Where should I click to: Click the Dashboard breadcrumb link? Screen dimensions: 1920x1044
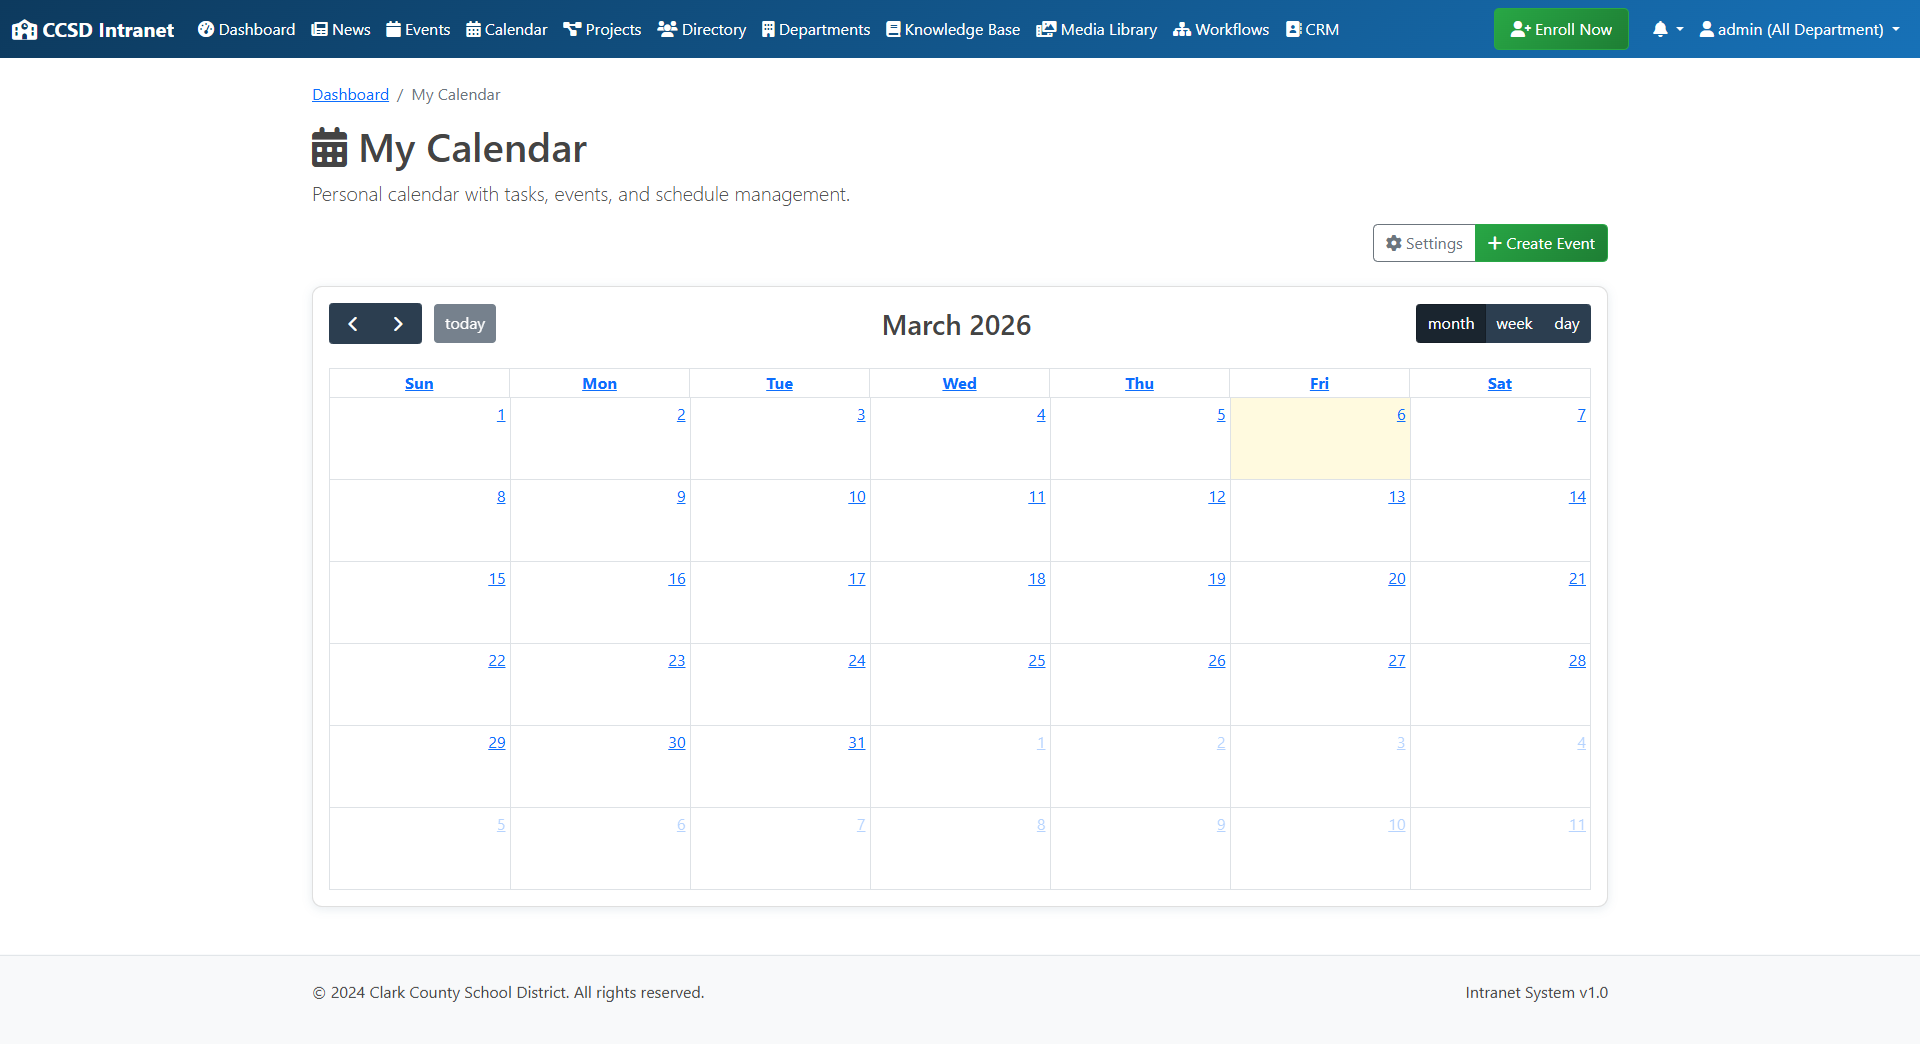(350, 94)
